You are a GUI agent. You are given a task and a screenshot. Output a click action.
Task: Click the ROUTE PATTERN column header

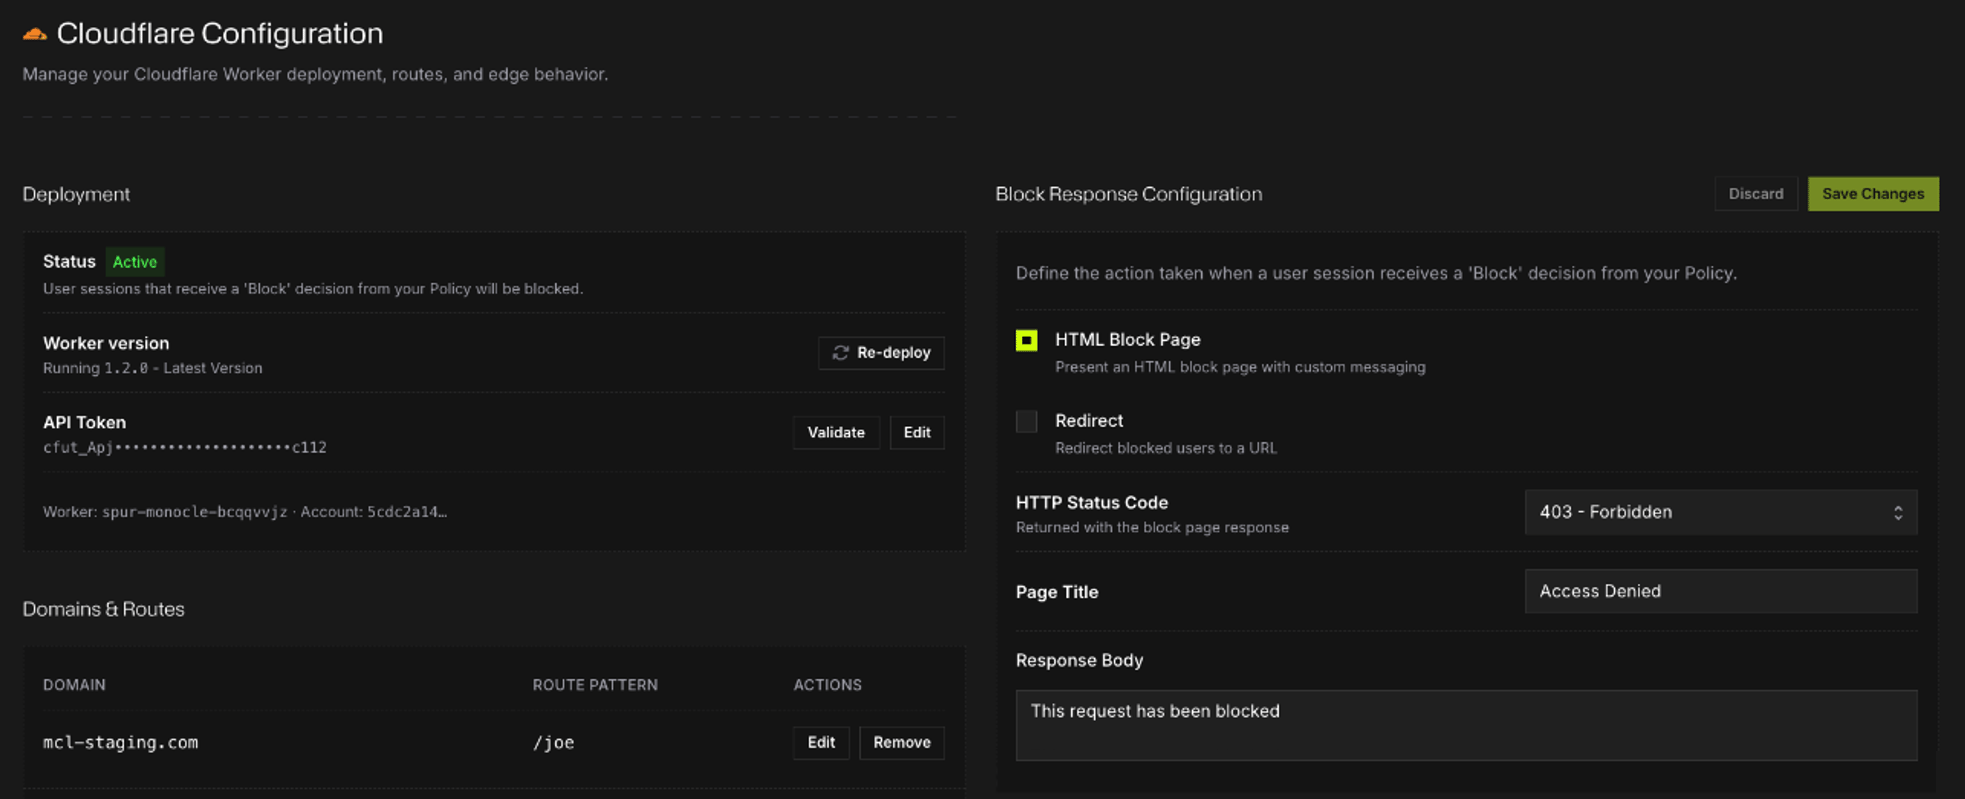tap(595, 685)
